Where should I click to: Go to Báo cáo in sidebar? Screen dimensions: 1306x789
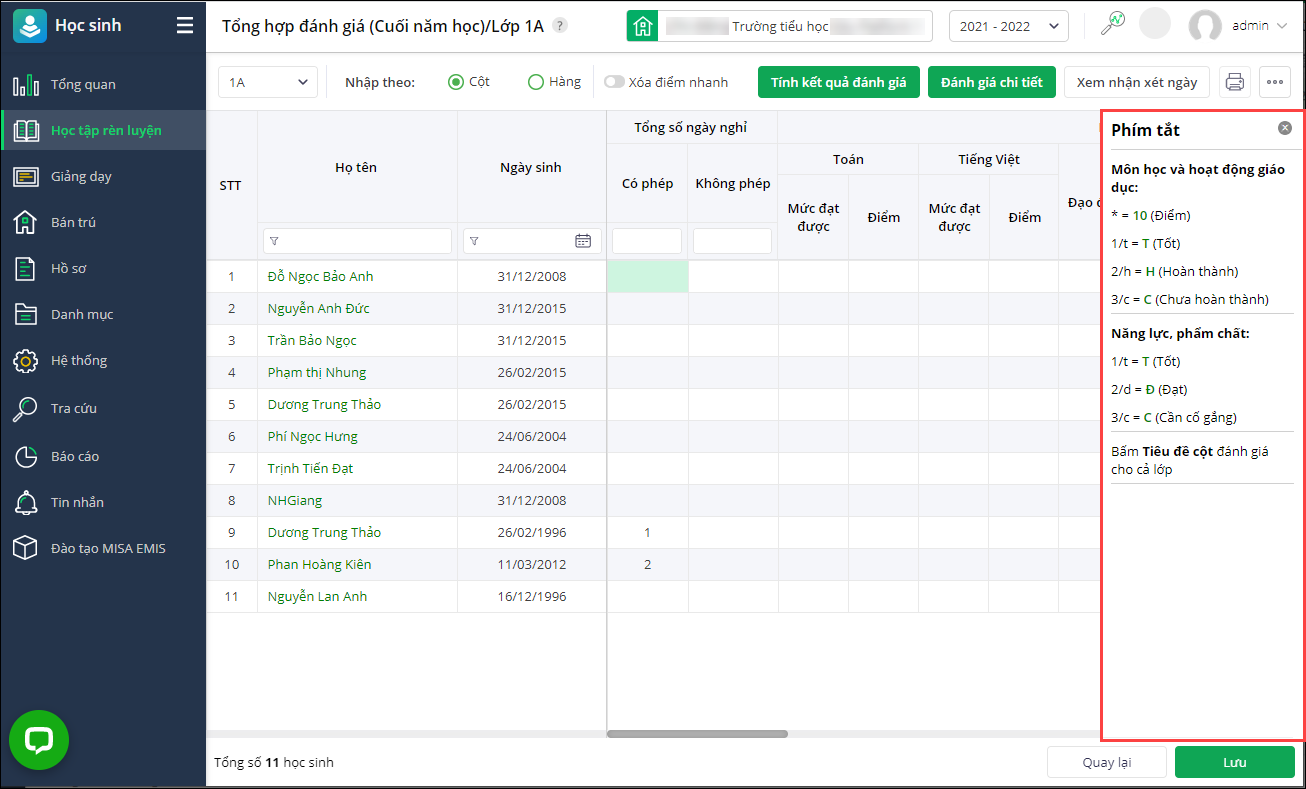(x=75, y=456)
